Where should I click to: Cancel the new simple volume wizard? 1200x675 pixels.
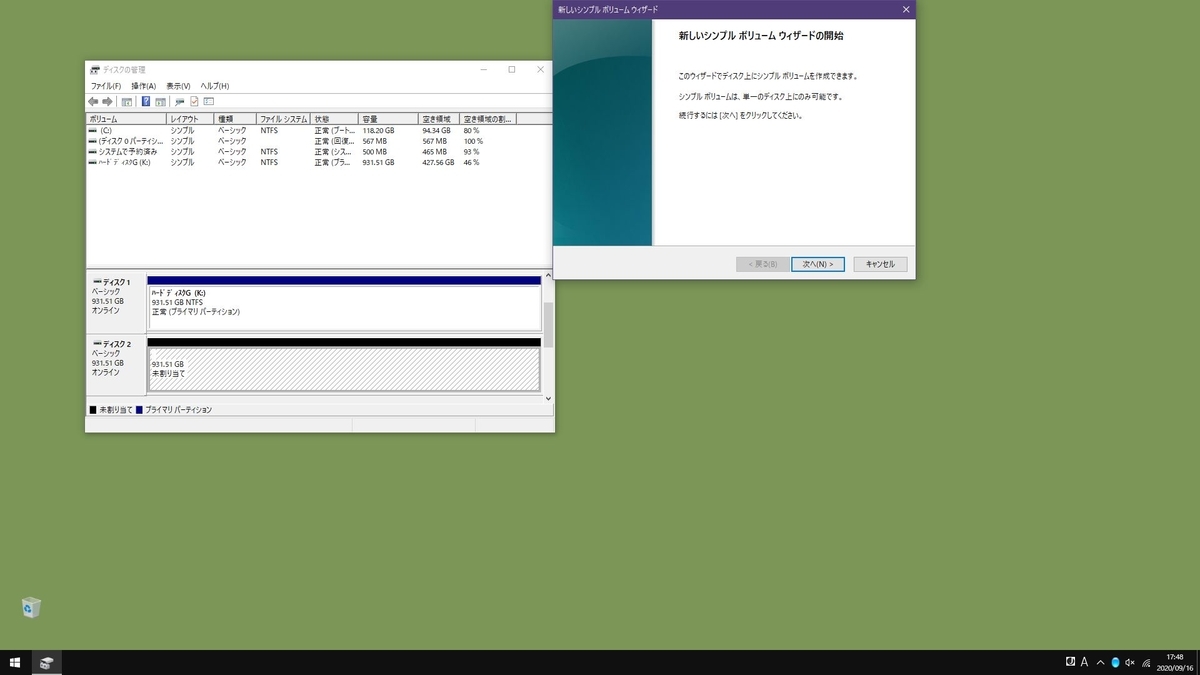(880, 264)
